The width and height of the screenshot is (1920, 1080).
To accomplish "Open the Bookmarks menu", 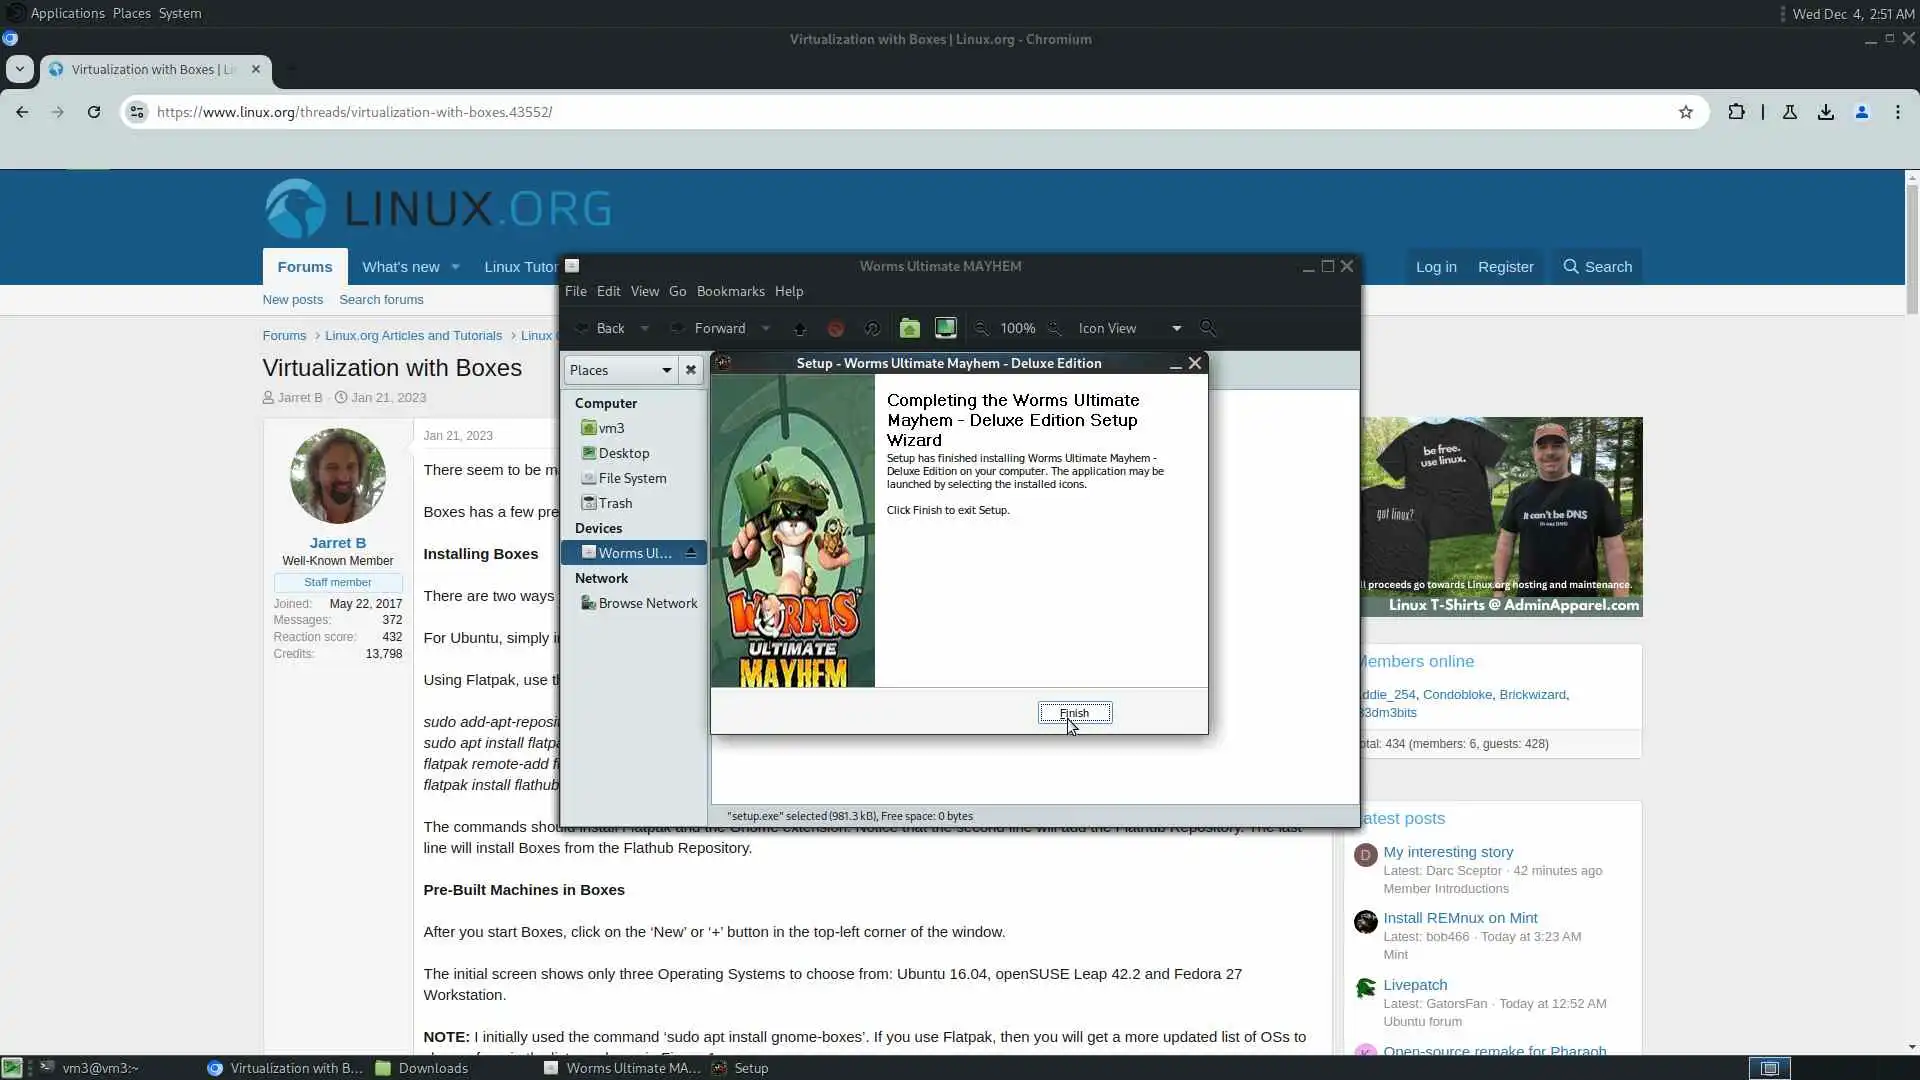I will coord(730,291).
